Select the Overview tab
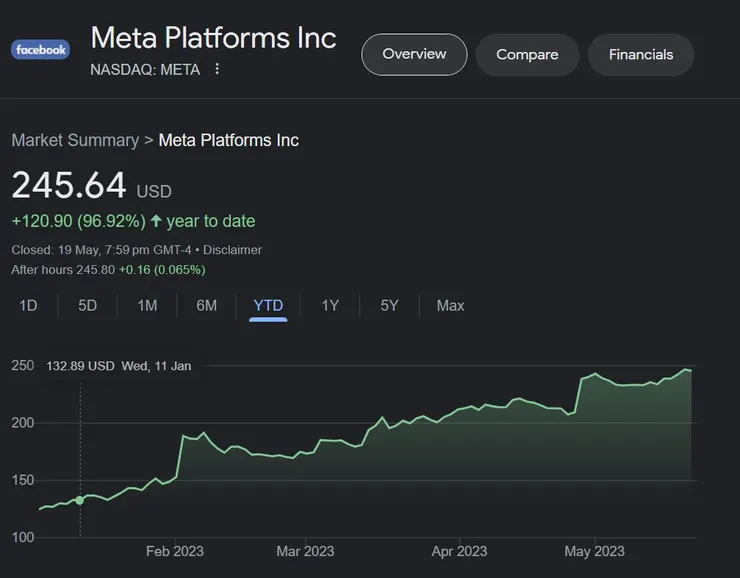 tap(414, 54)
